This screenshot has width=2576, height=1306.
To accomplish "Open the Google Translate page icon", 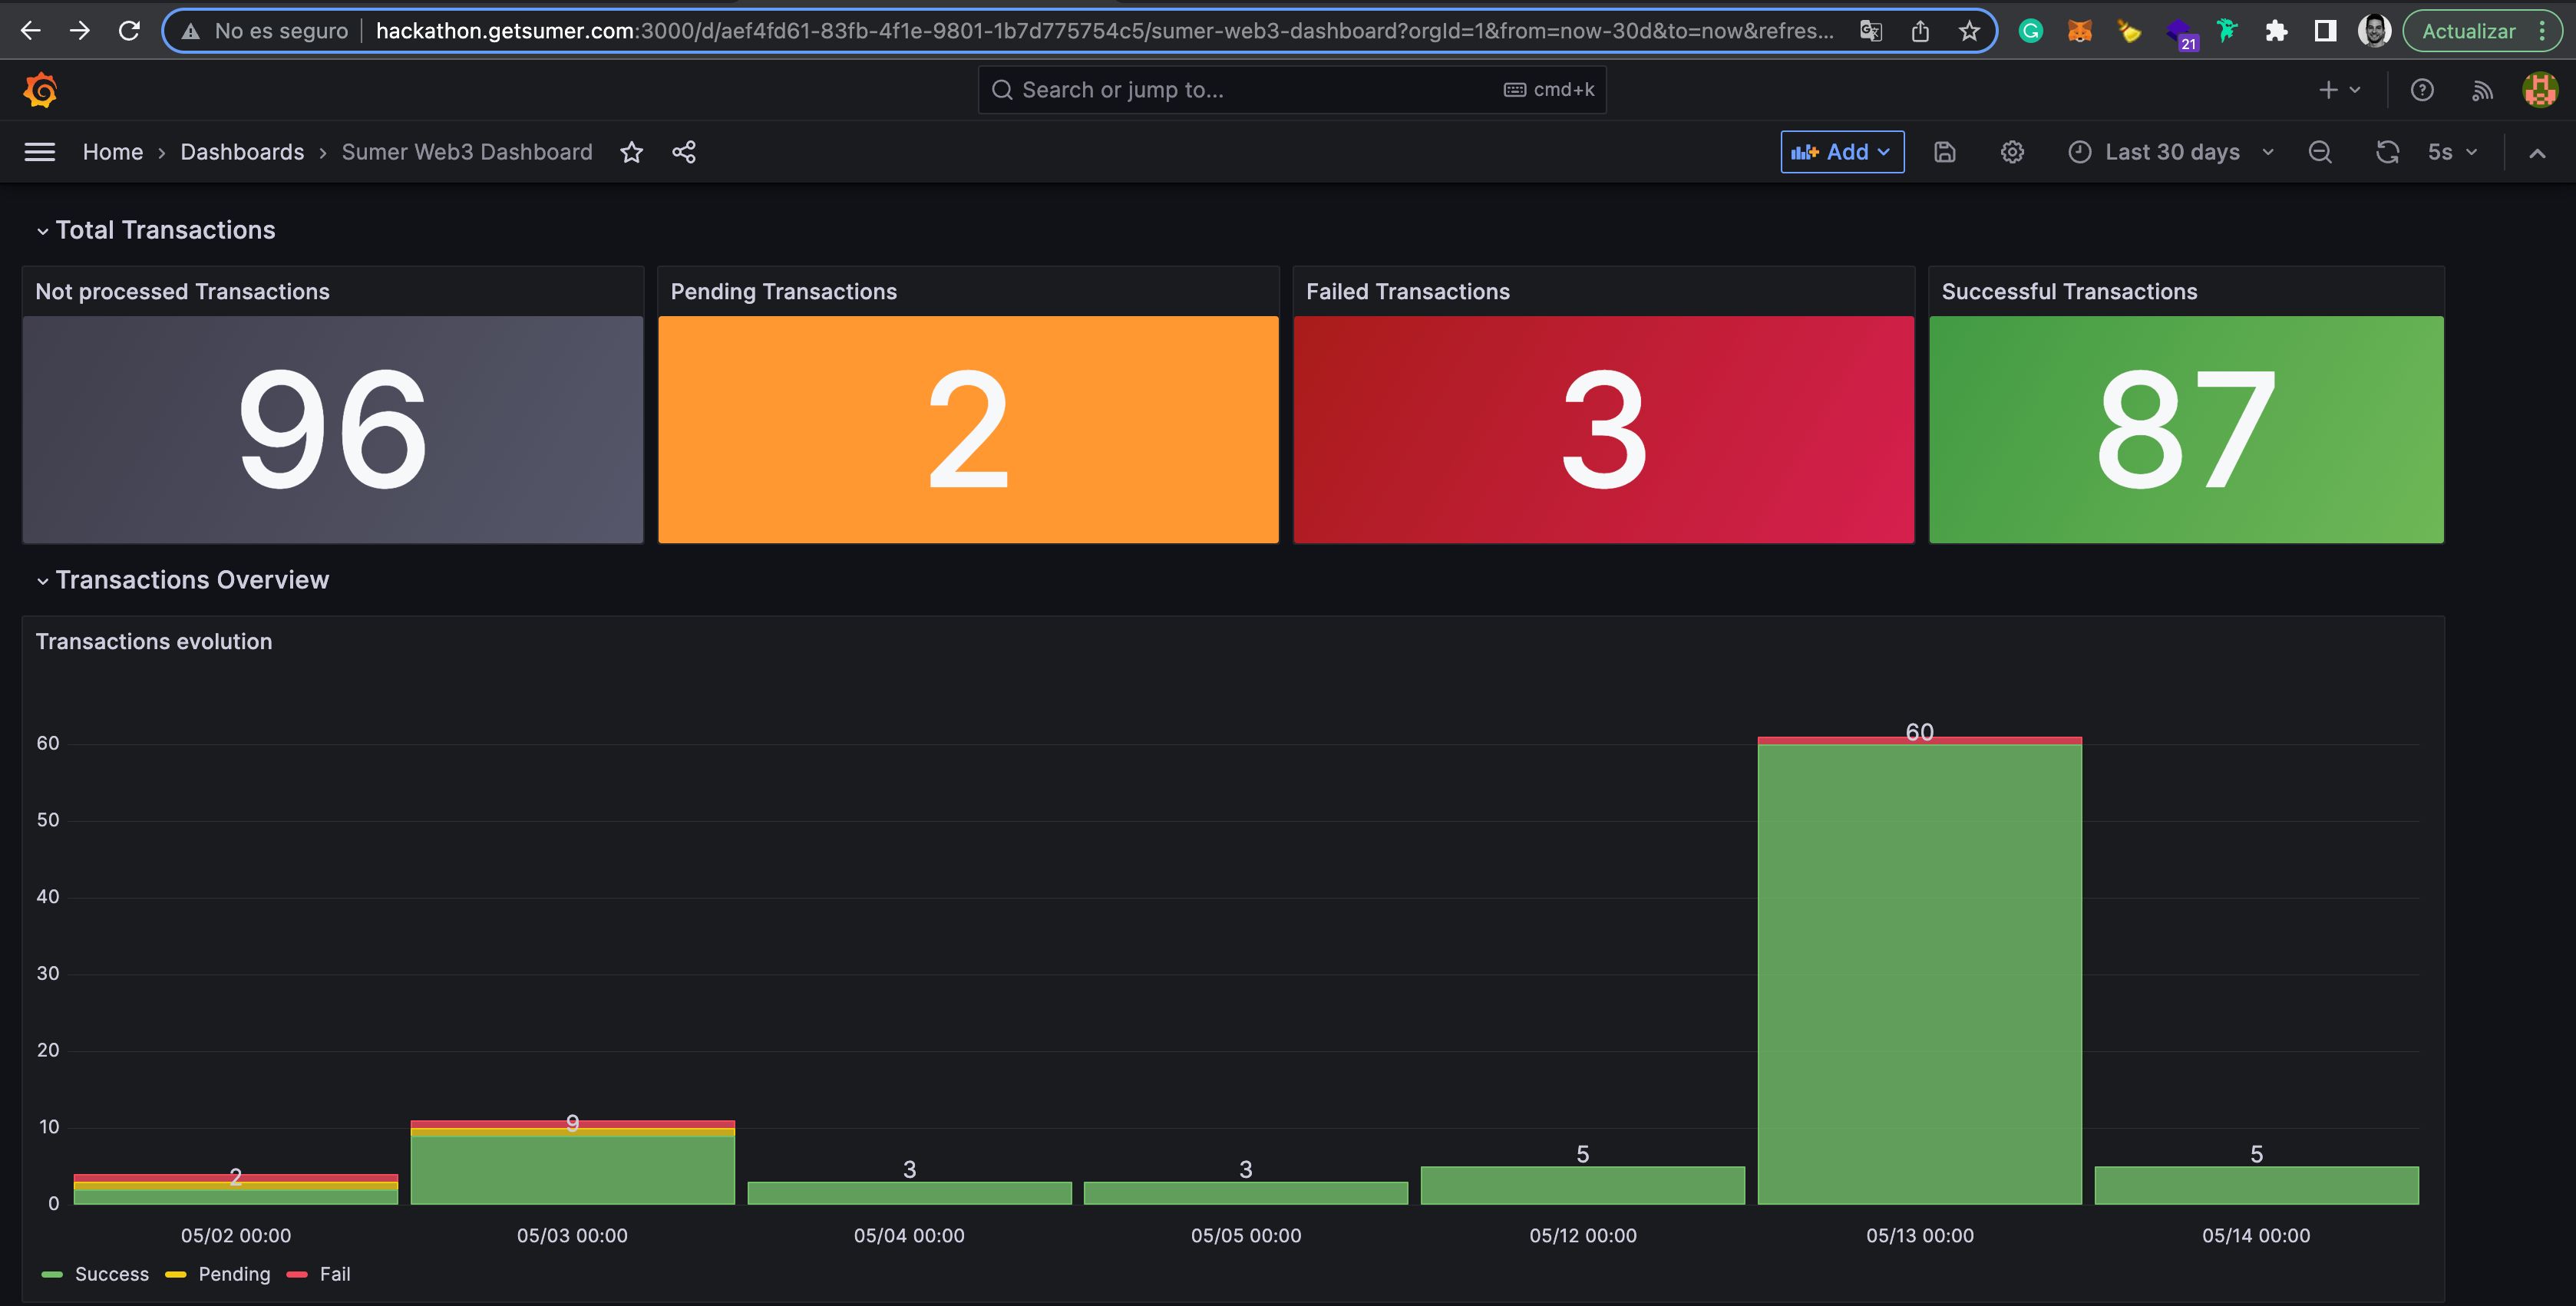I will [x=1871, y=31].
